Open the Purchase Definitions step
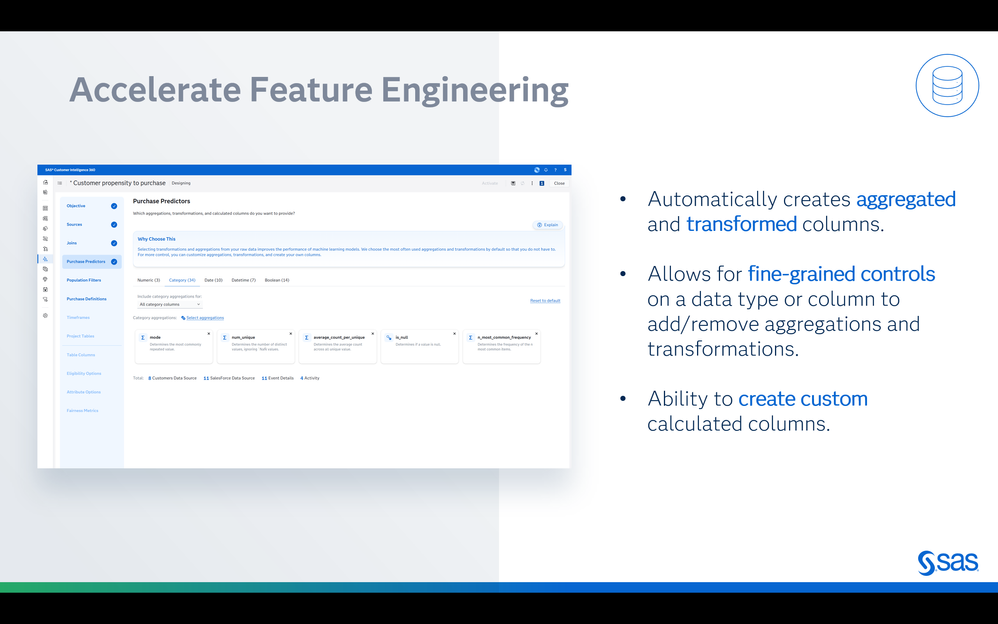 pos(87,299)
